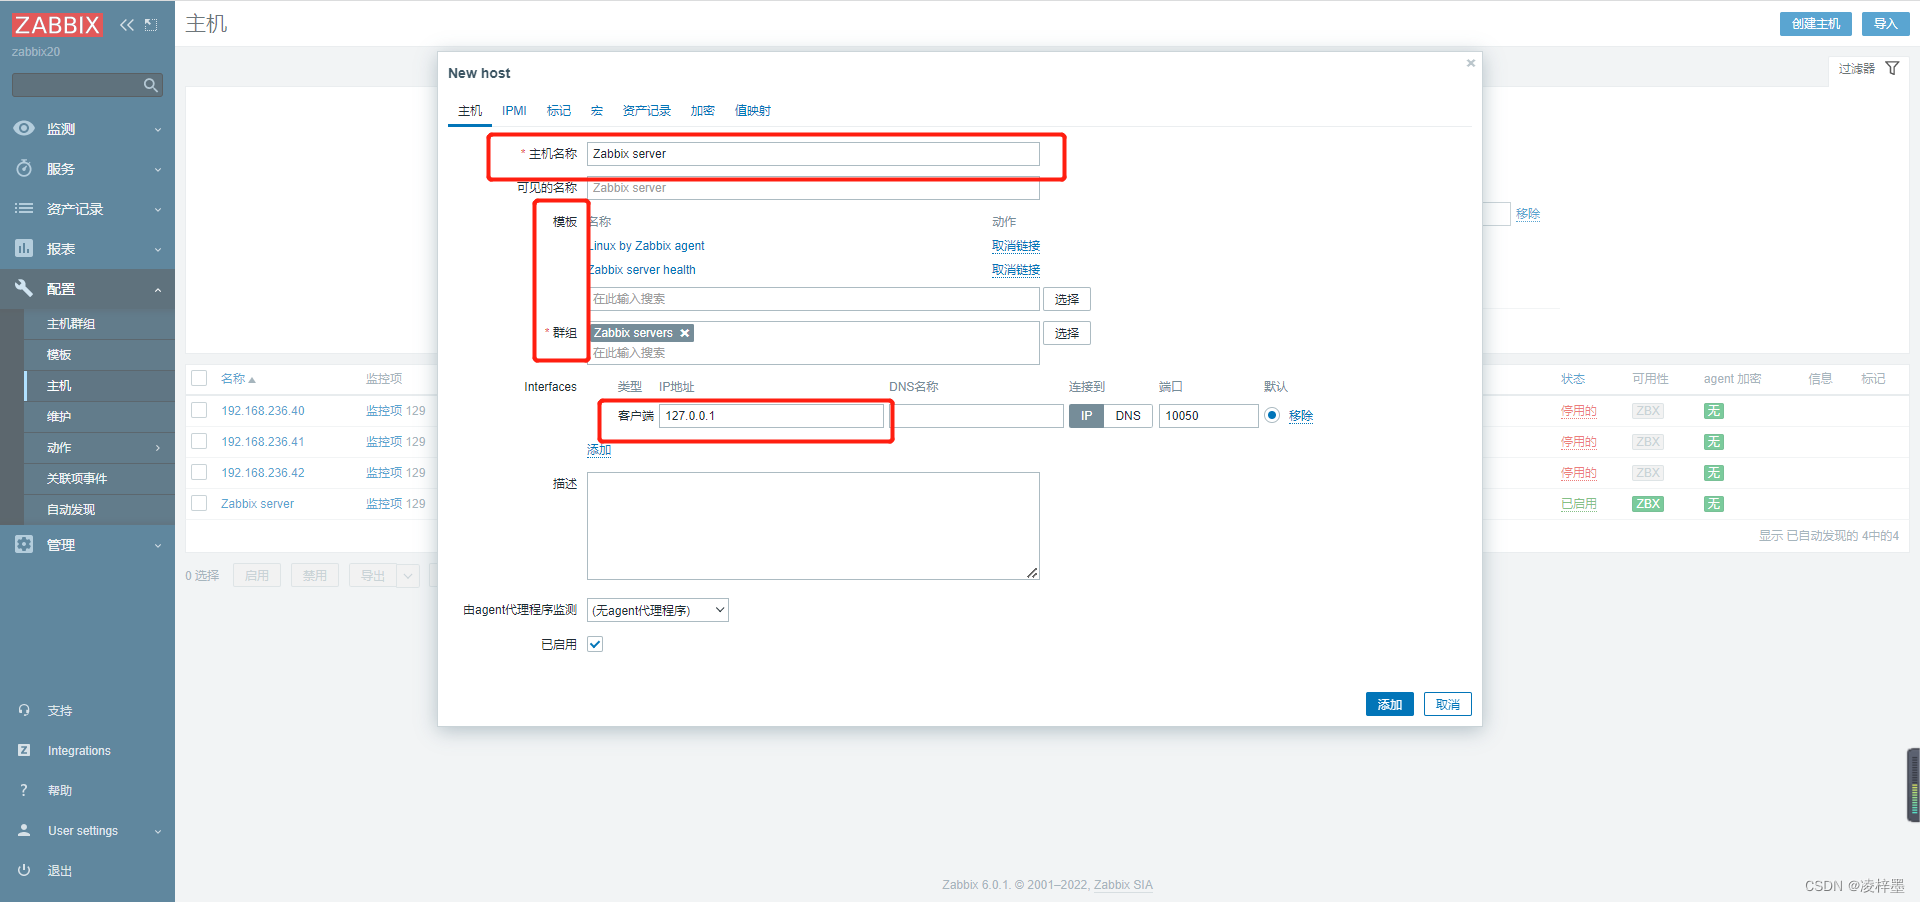
Task: Click Select button next to groups field
Action: click(x=1067, y=333)
